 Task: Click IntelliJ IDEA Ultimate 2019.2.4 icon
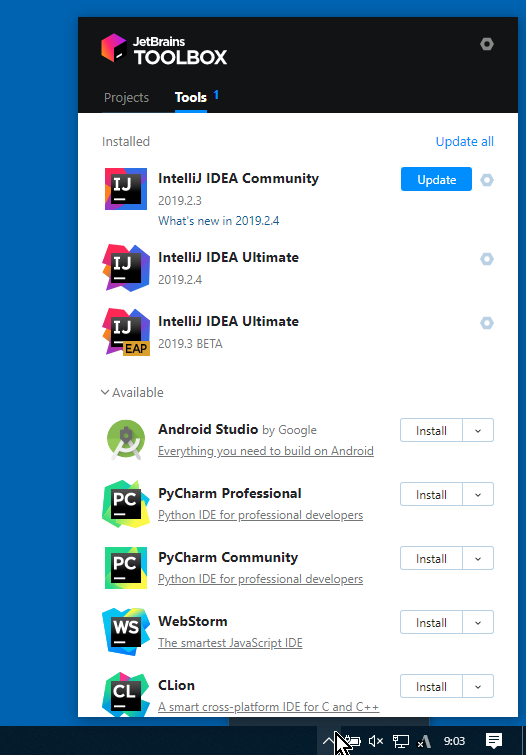126,268
